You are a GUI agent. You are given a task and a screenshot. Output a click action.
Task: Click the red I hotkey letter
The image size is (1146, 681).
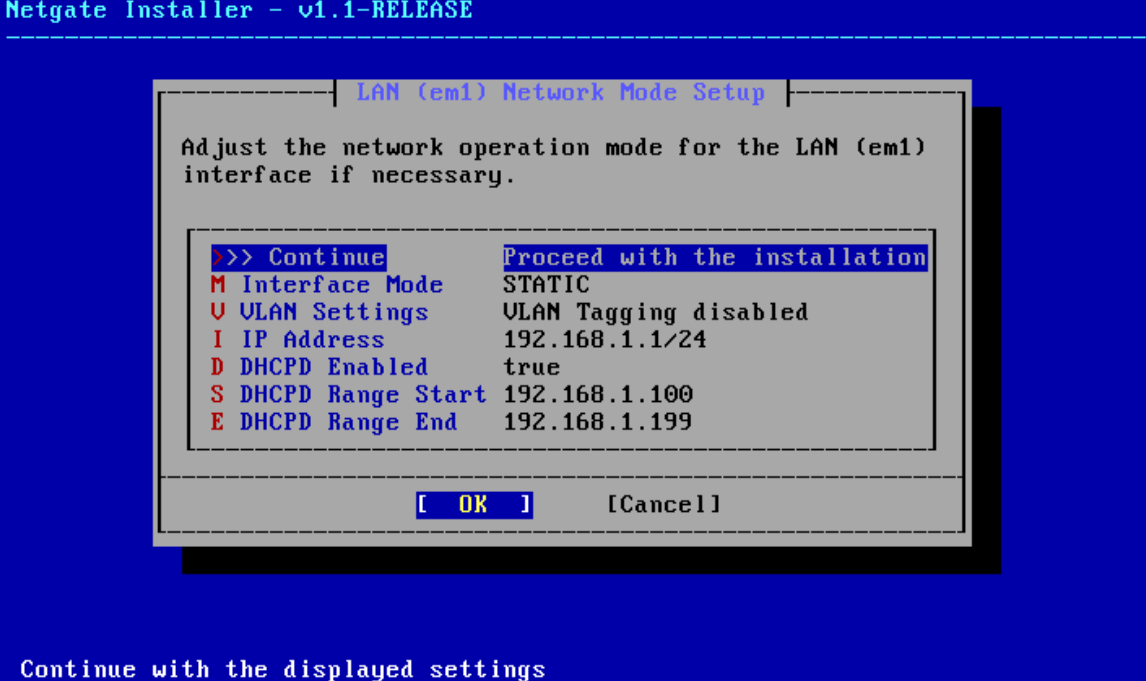218,339
